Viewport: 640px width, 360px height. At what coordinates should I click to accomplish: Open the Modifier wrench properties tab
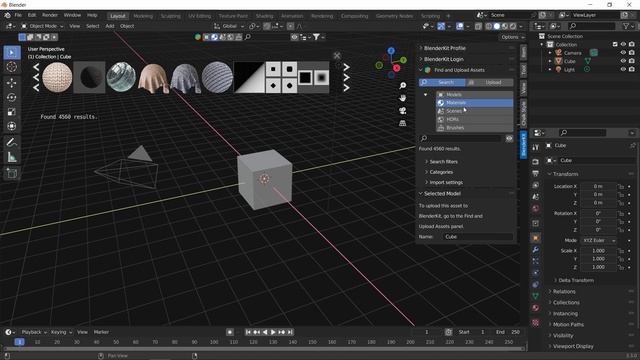pyautogui.click(x=536, y=249)
